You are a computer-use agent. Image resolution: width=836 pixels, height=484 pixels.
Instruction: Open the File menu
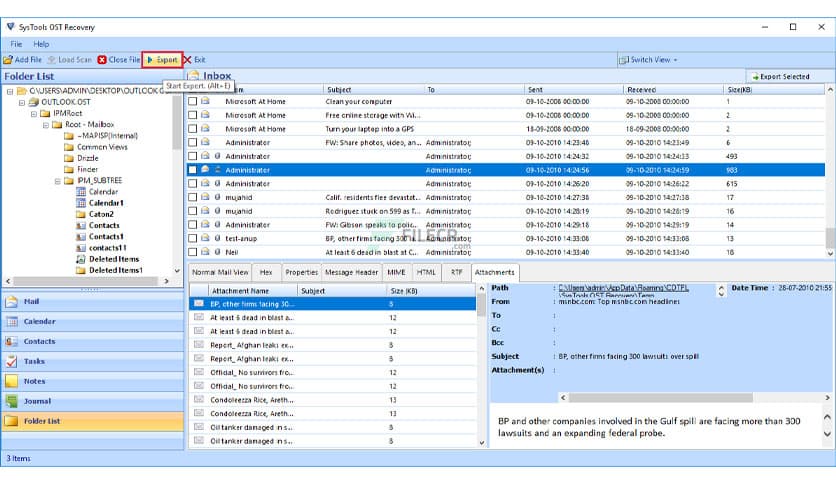click(17, 44)
